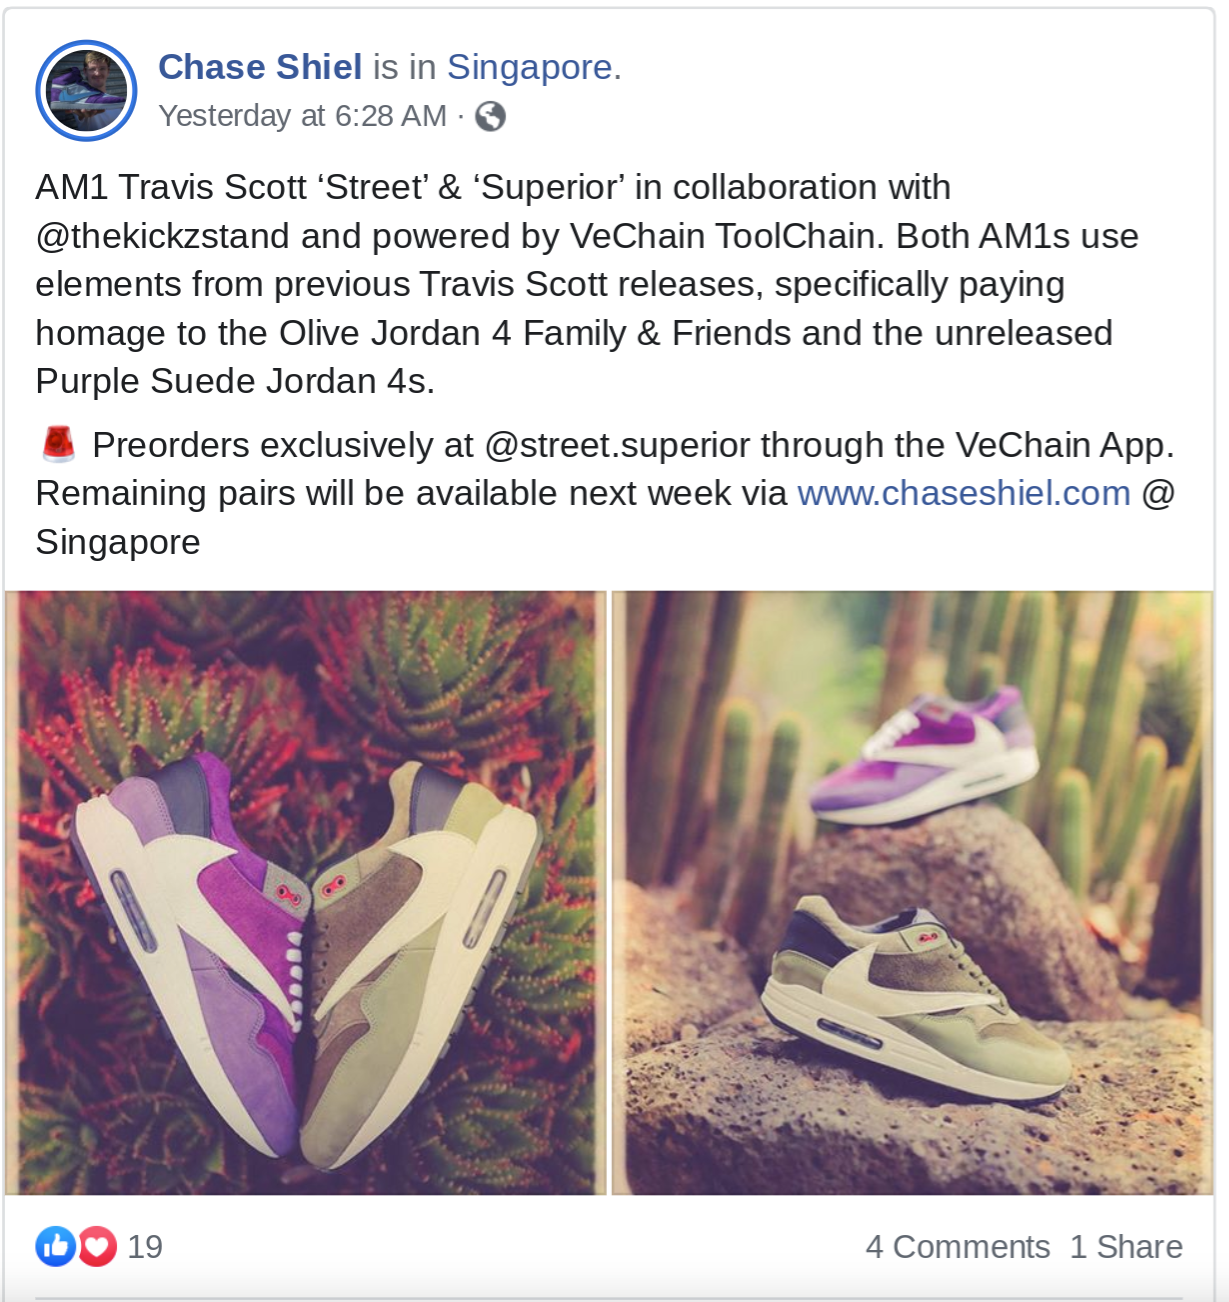Screen dimensions: 1229x1302
Task: Open the left photo with succulents background
Action: pyautogui.click(x=306, y=893)
